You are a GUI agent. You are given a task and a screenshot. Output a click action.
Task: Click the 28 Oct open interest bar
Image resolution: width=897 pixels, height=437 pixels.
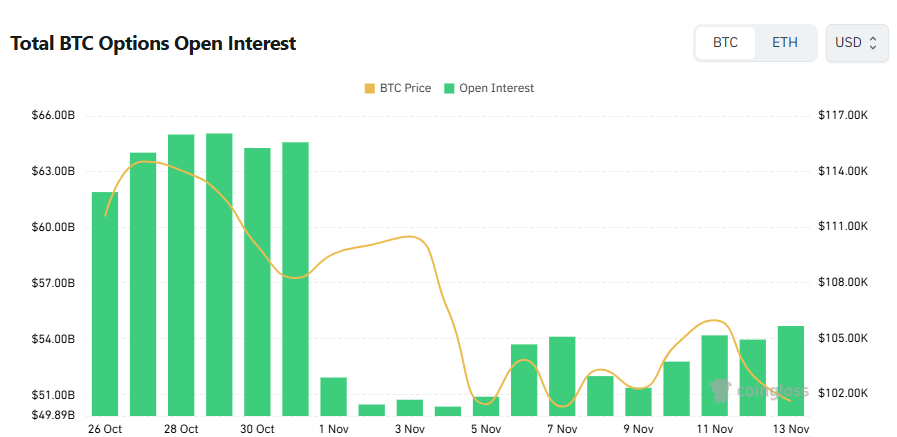click(181, 275)
